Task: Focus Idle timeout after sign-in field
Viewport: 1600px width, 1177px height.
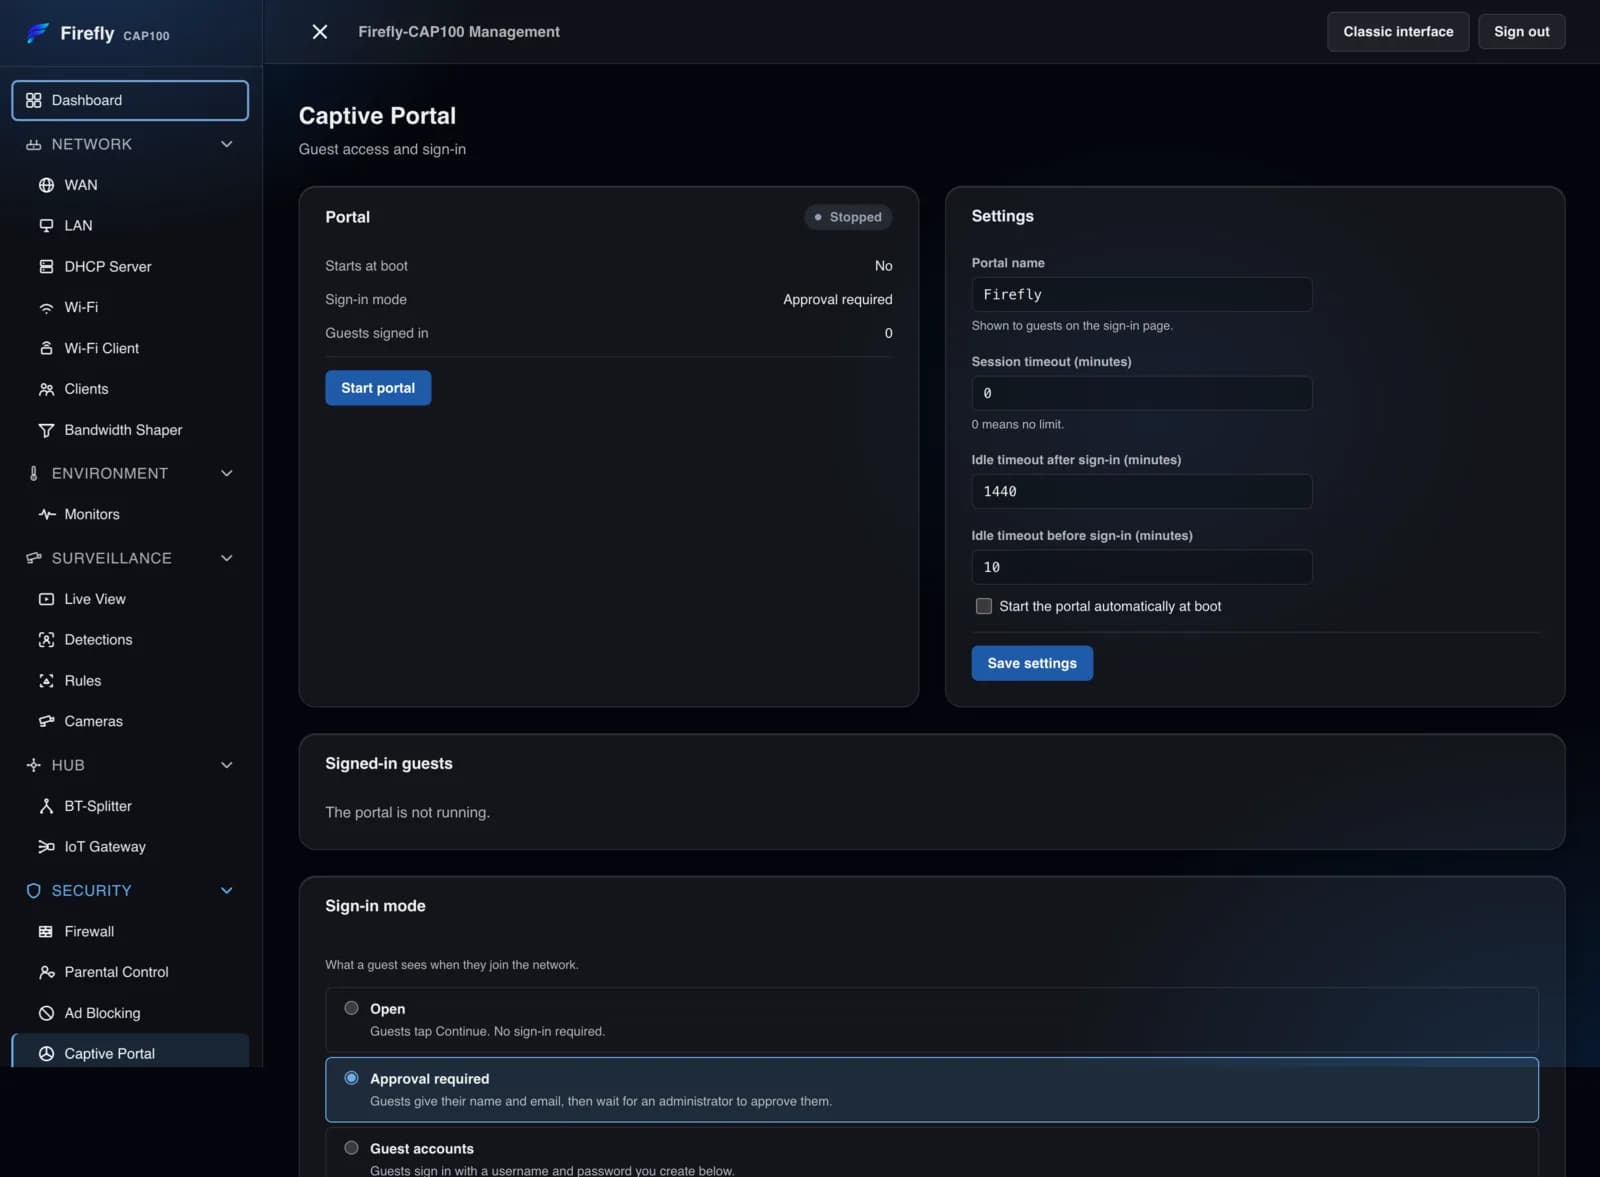Action: 1142,491
